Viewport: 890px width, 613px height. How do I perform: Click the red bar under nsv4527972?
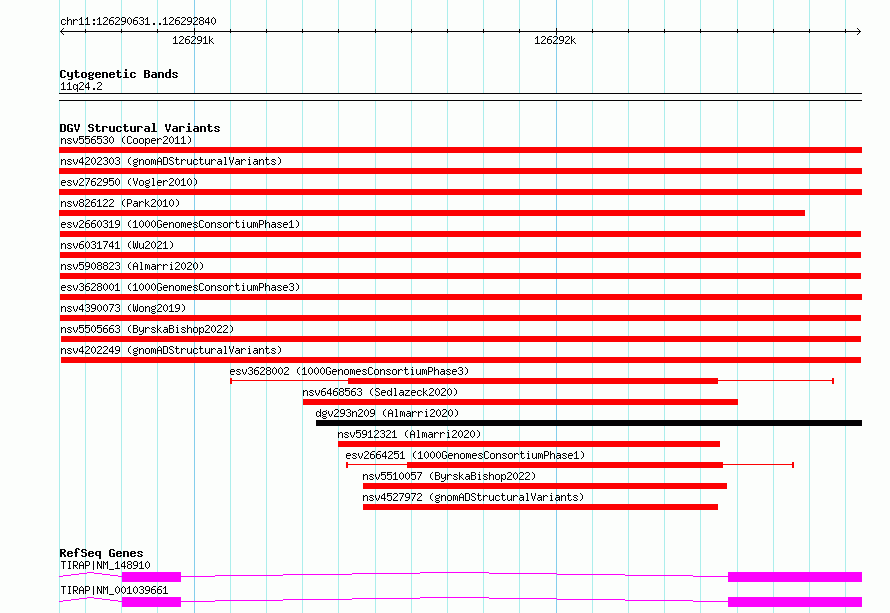point(540,507)
